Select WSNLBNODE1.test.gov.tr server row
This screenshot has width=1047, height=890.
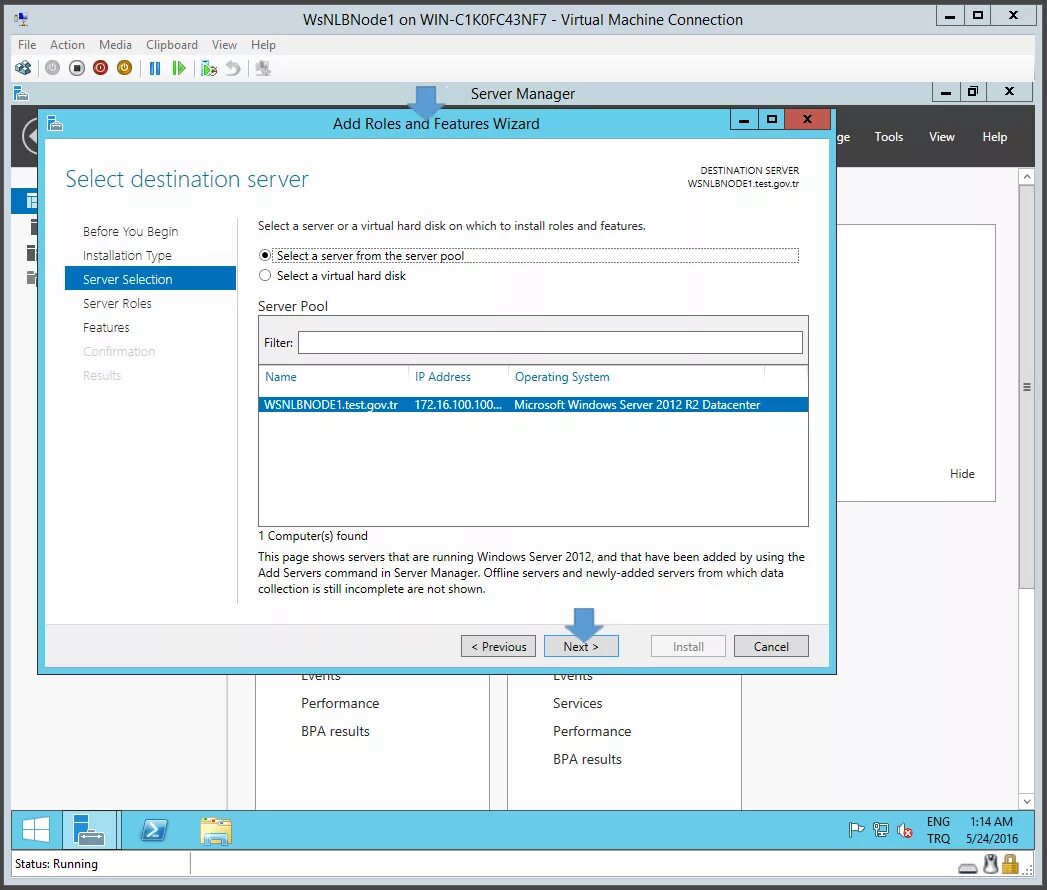click(x=534, y=405)
